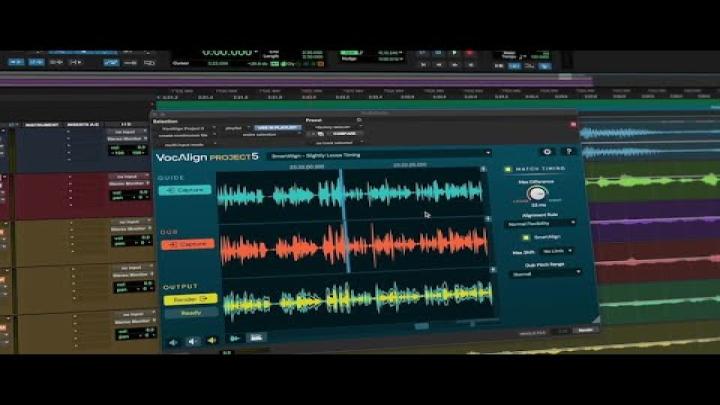Click the plus icon on the dub waveform

click(x=488, y=219)
